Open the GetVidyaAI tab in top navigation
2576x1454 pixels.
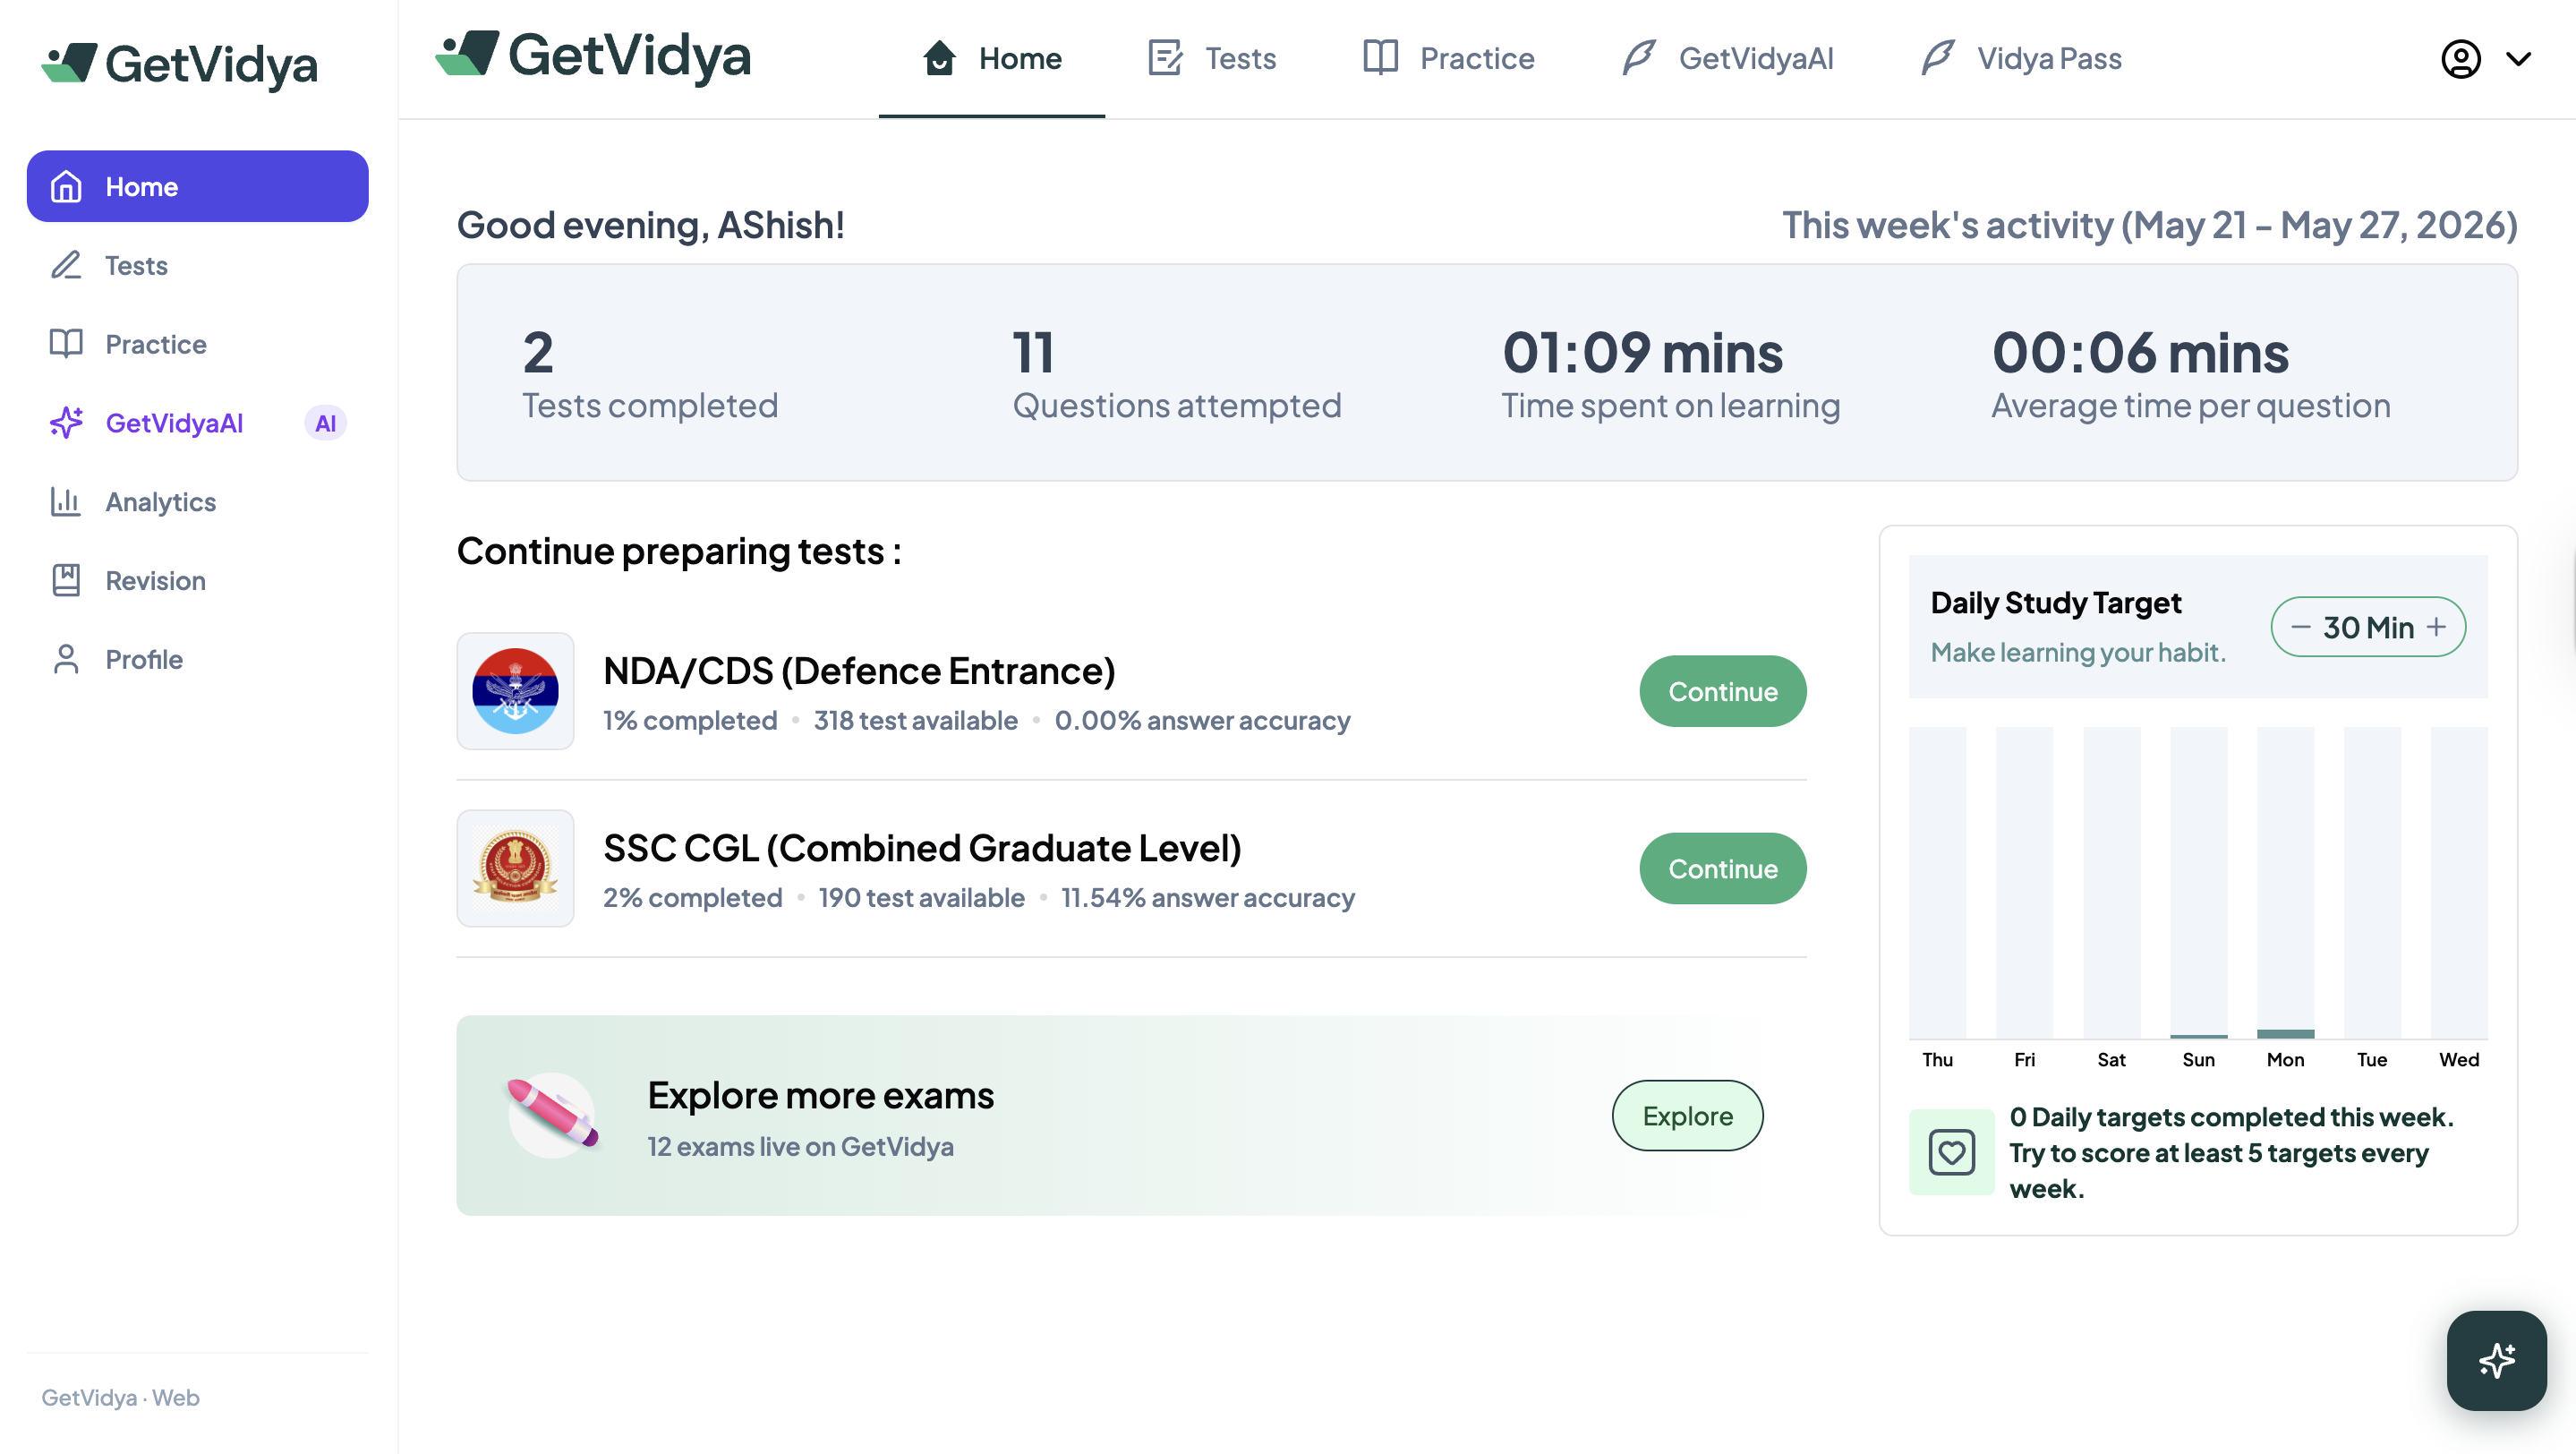click(x=1727, y=58)
